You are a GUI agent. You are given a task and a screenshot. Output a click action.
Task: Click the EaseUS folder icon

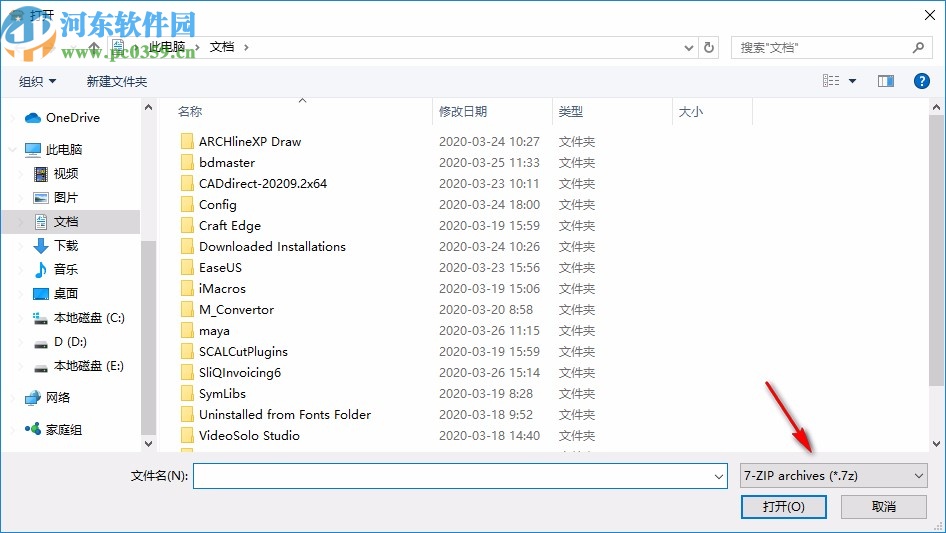187,267
